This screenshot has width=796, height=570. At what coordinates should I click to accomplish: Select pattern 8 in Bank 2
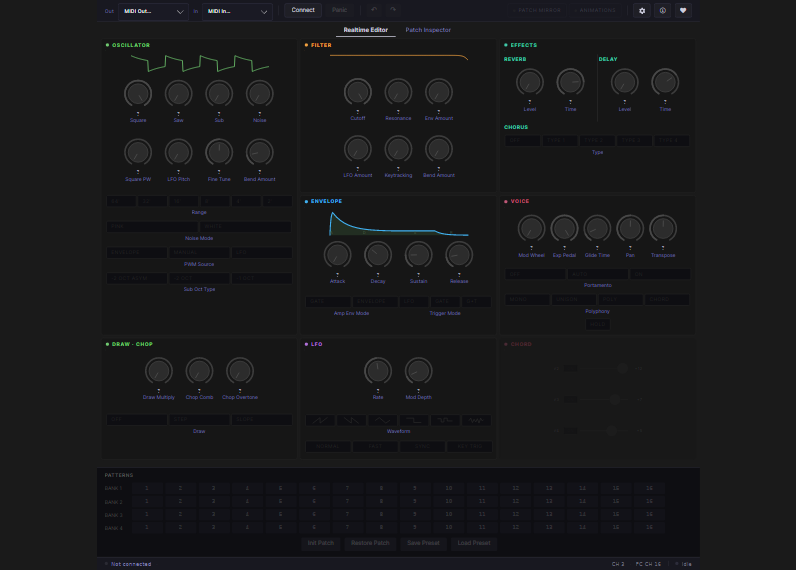[381, 501]
